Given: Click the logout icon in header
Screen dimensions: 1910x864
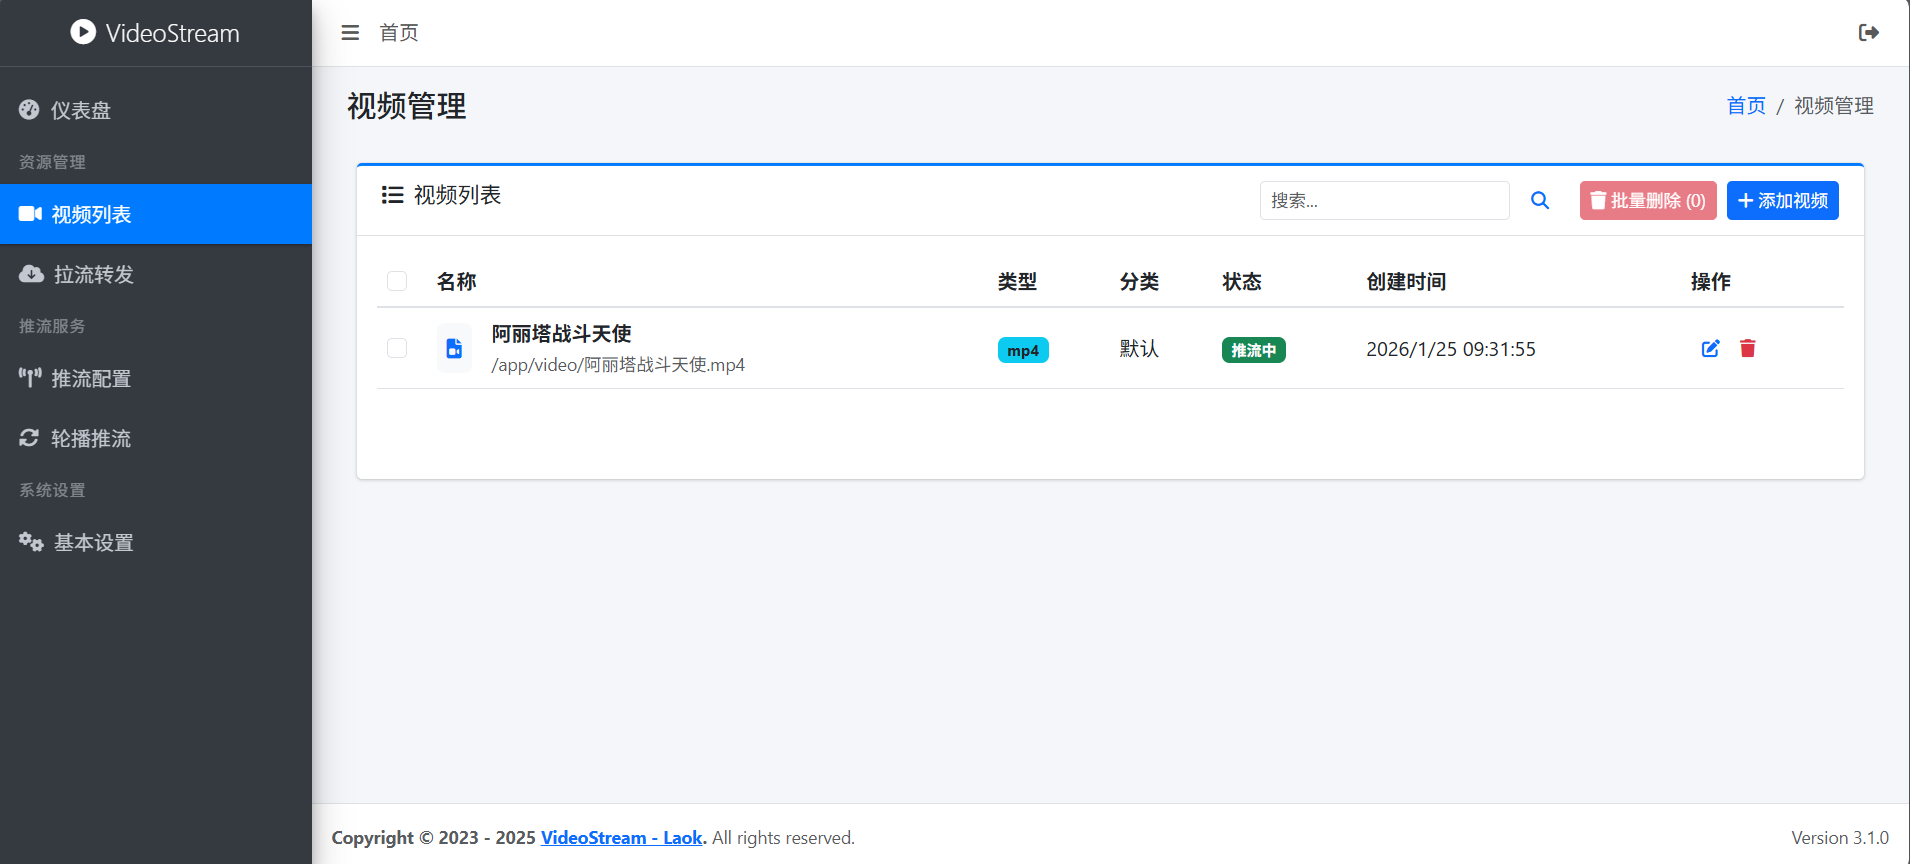Looking at the screenshot, I should [x=1868, y=33].
